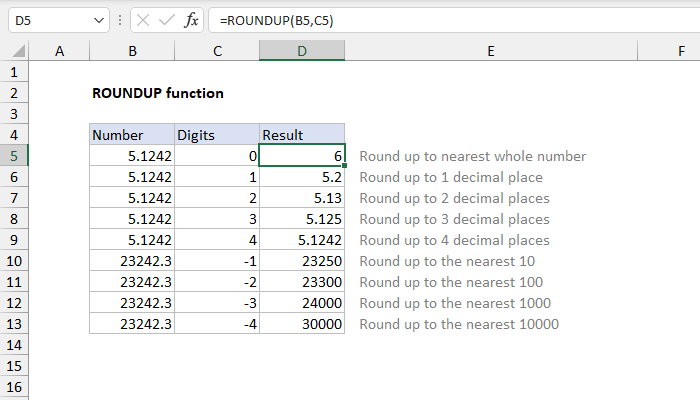Select row 6 header
Screen dimensions: 700x400
14,177
